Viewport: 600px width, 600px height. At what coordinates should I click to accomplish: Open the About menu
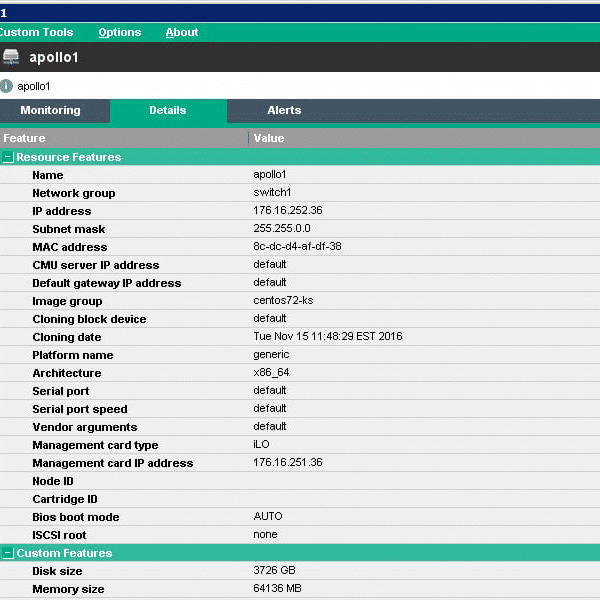(x=182, y=32)
